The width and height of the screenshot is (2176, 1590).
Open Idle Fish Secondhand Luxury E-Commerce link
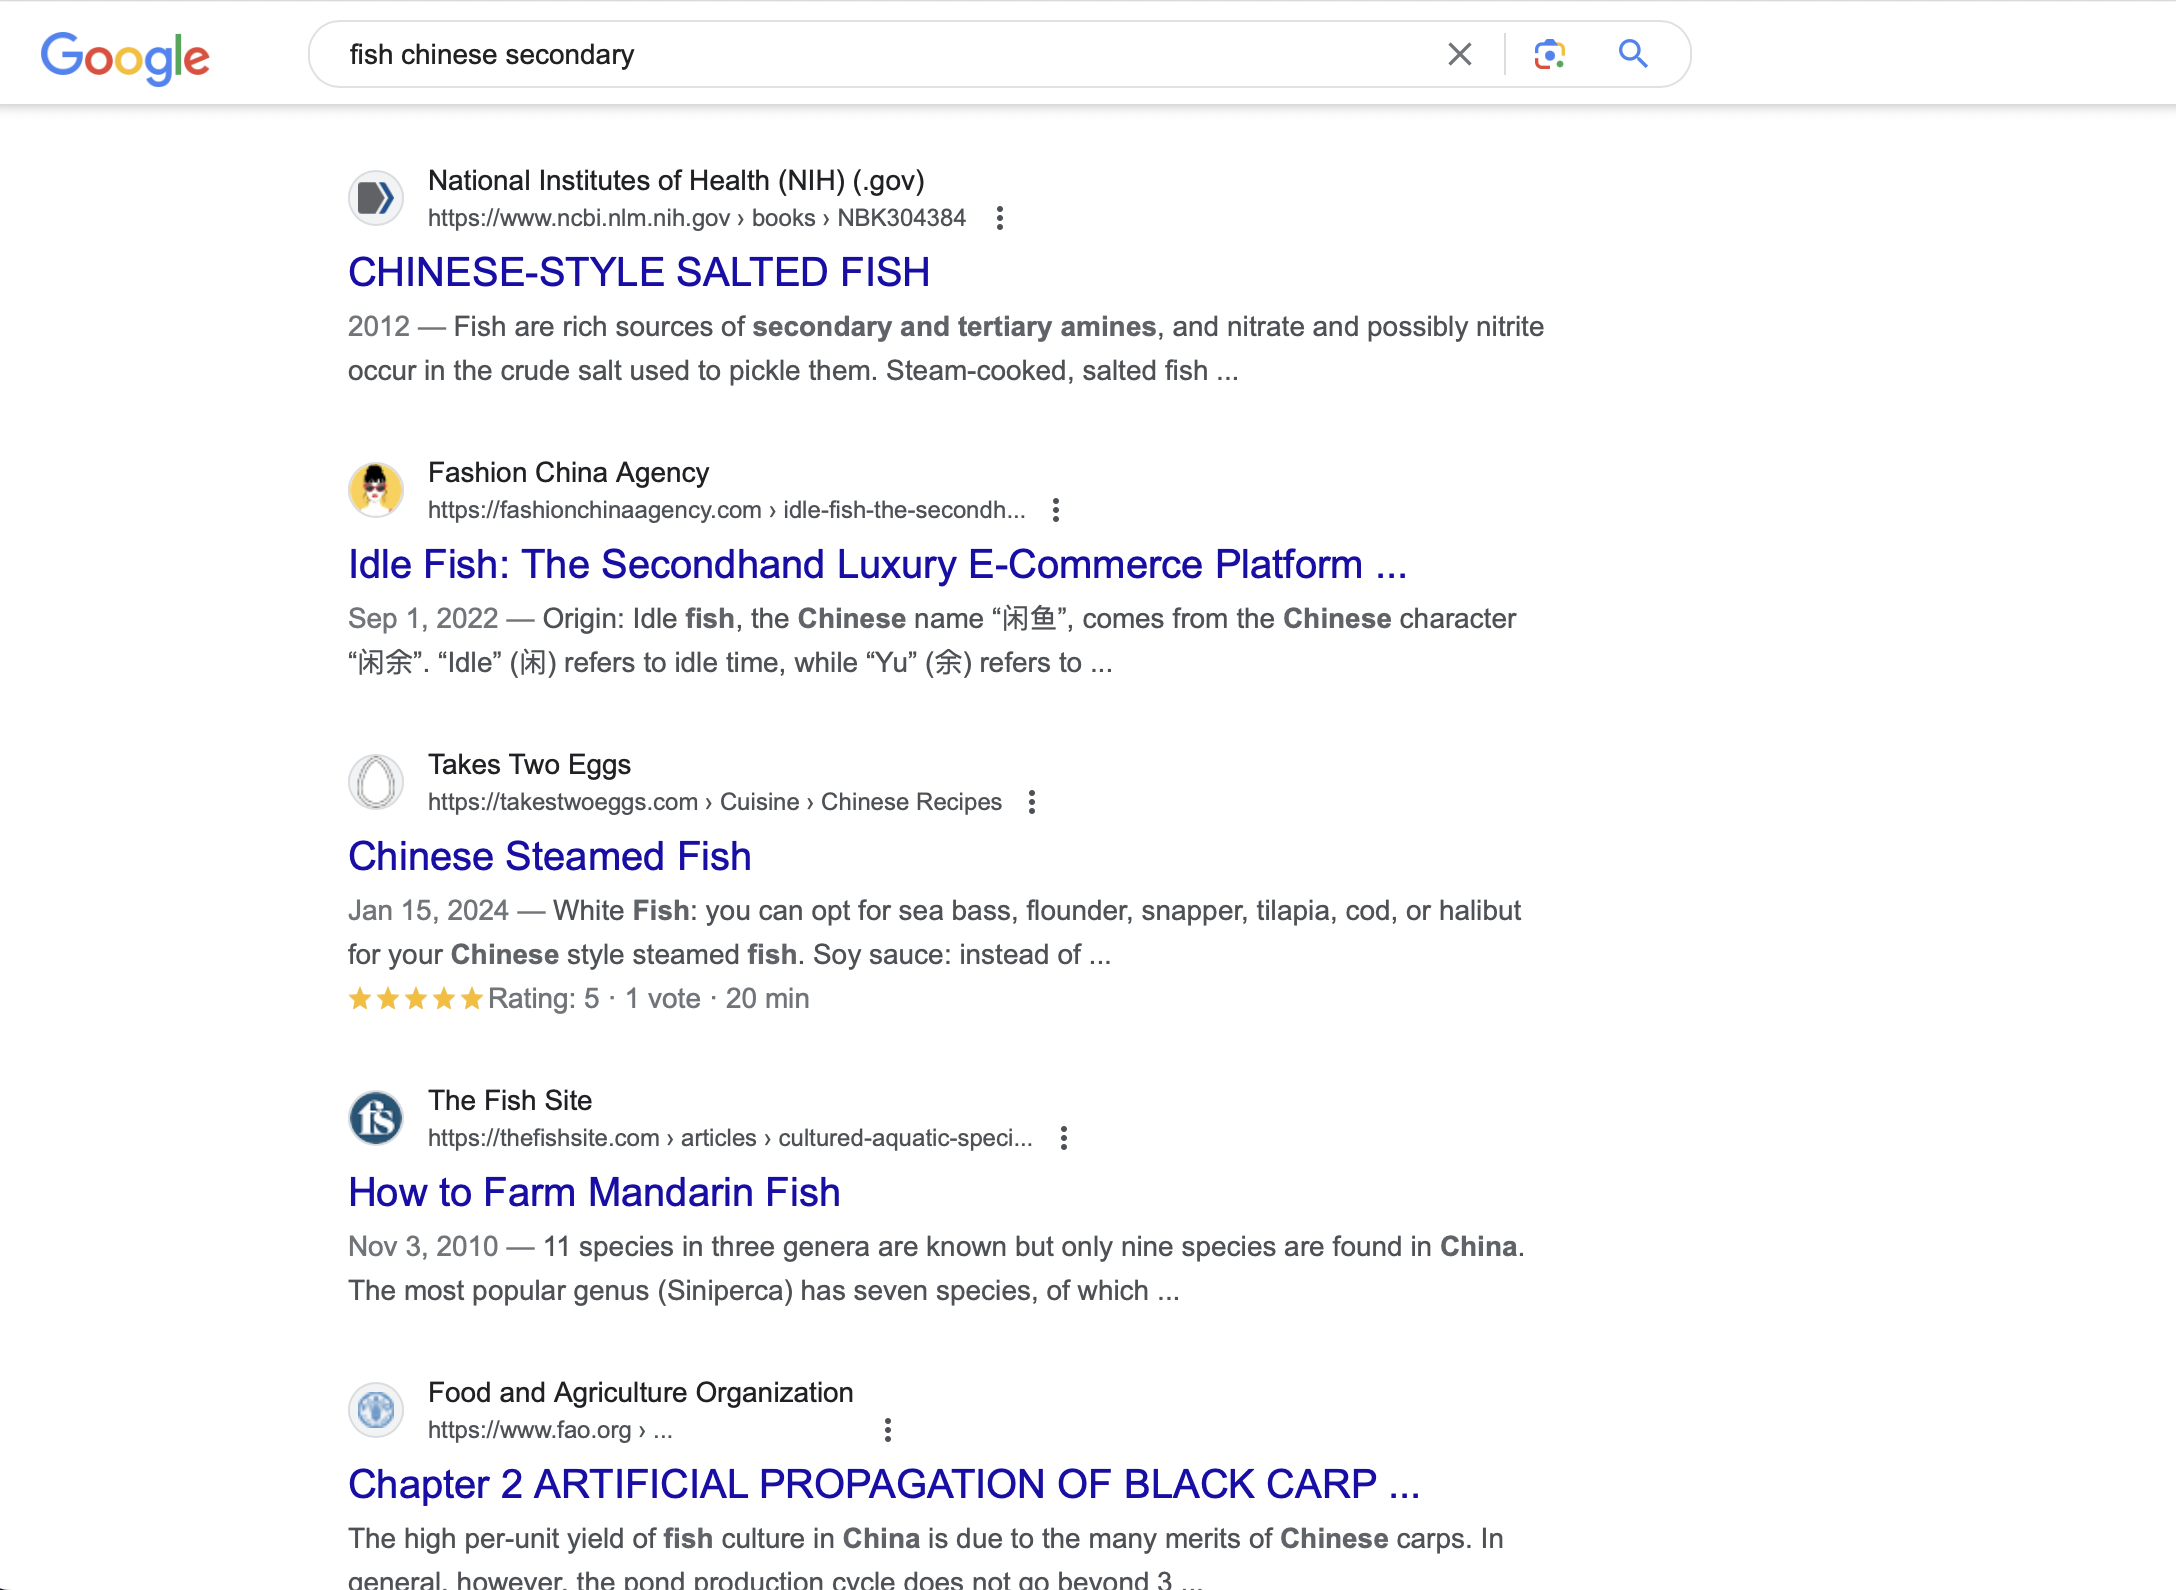pos(876,564)
